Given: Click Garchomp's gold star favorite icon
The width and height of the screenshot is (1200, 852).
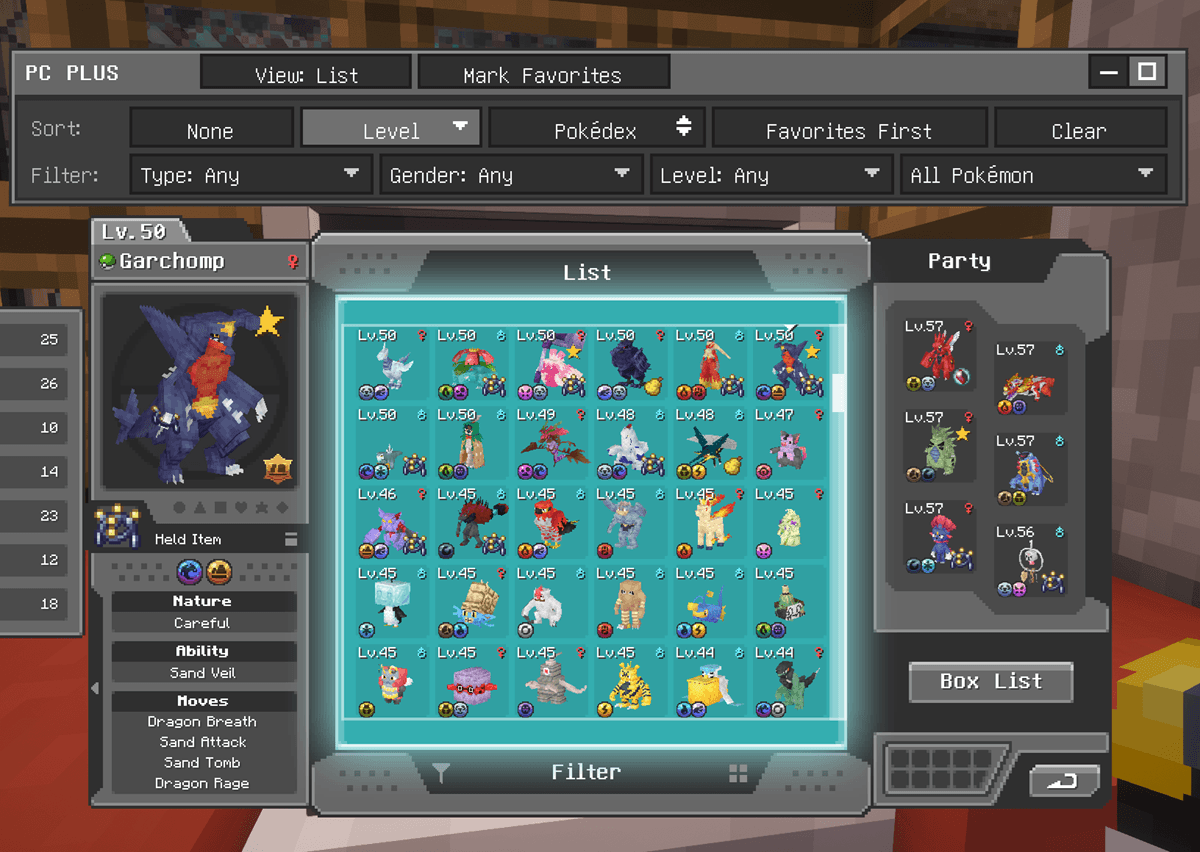Looking at the screenshot, I should point(270,321).
